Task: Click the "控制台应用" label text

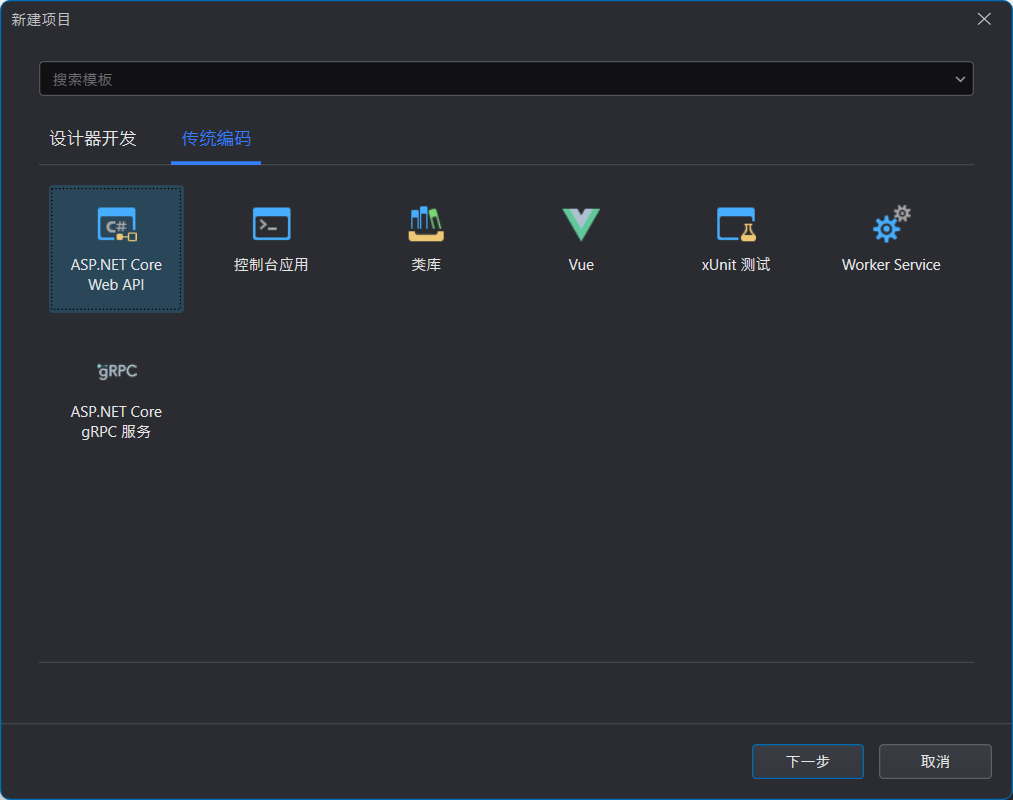Action: (x=271, y=265)
